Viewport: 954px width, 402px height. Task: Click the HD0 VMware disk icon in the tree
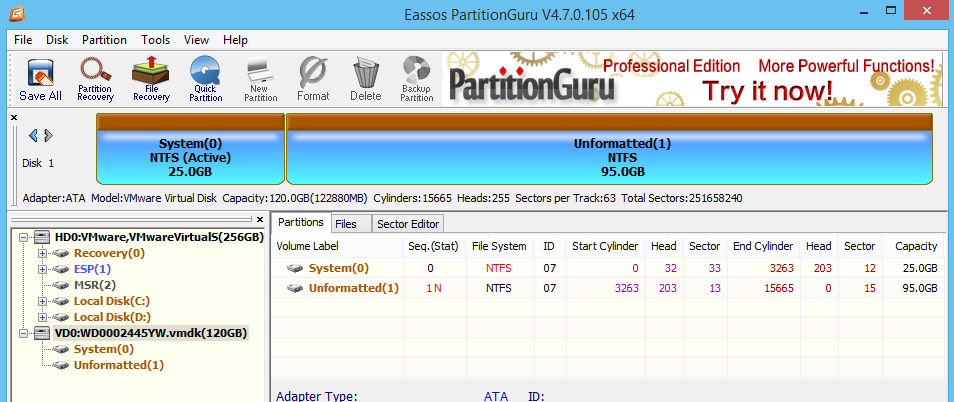[x=41, y=237]
